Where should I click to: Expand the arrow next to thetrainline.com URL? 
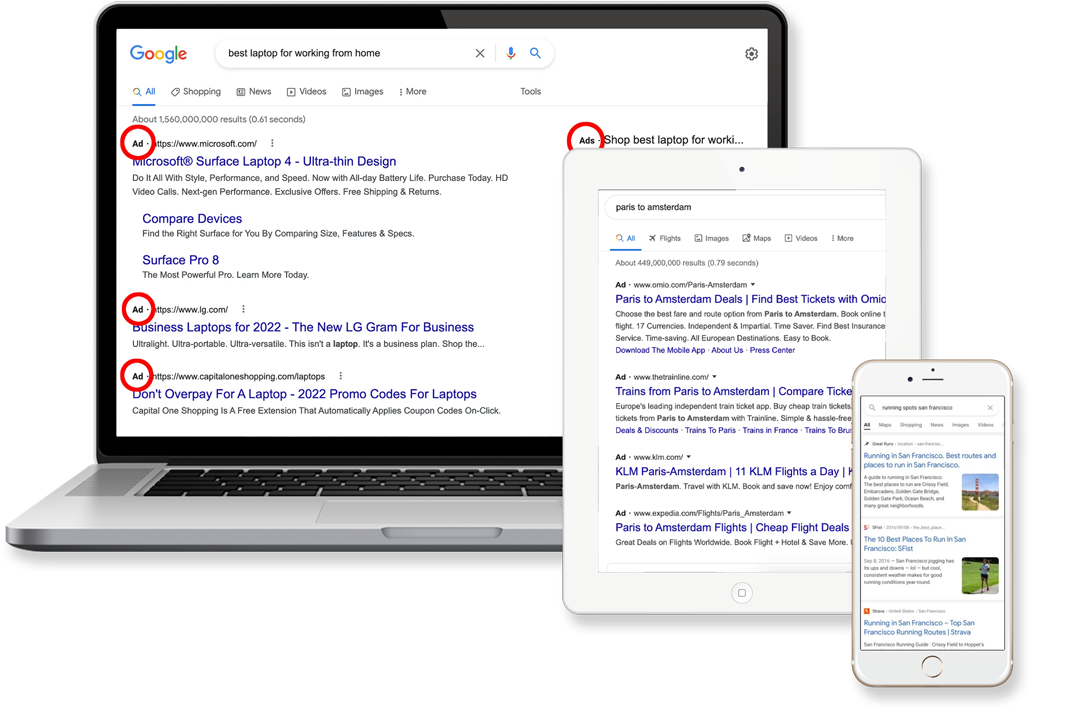pyautogui.click(x=714, y=377)
